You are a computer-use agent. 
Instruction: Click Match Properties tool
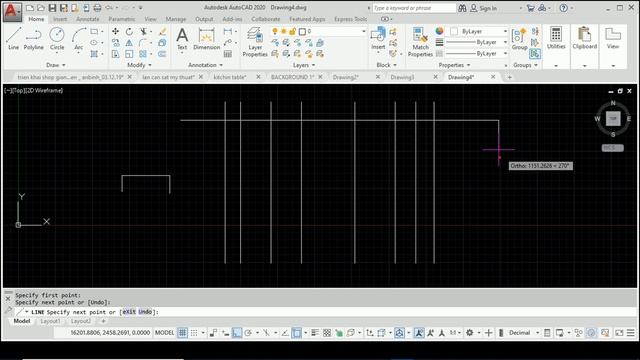coord(420,42)
